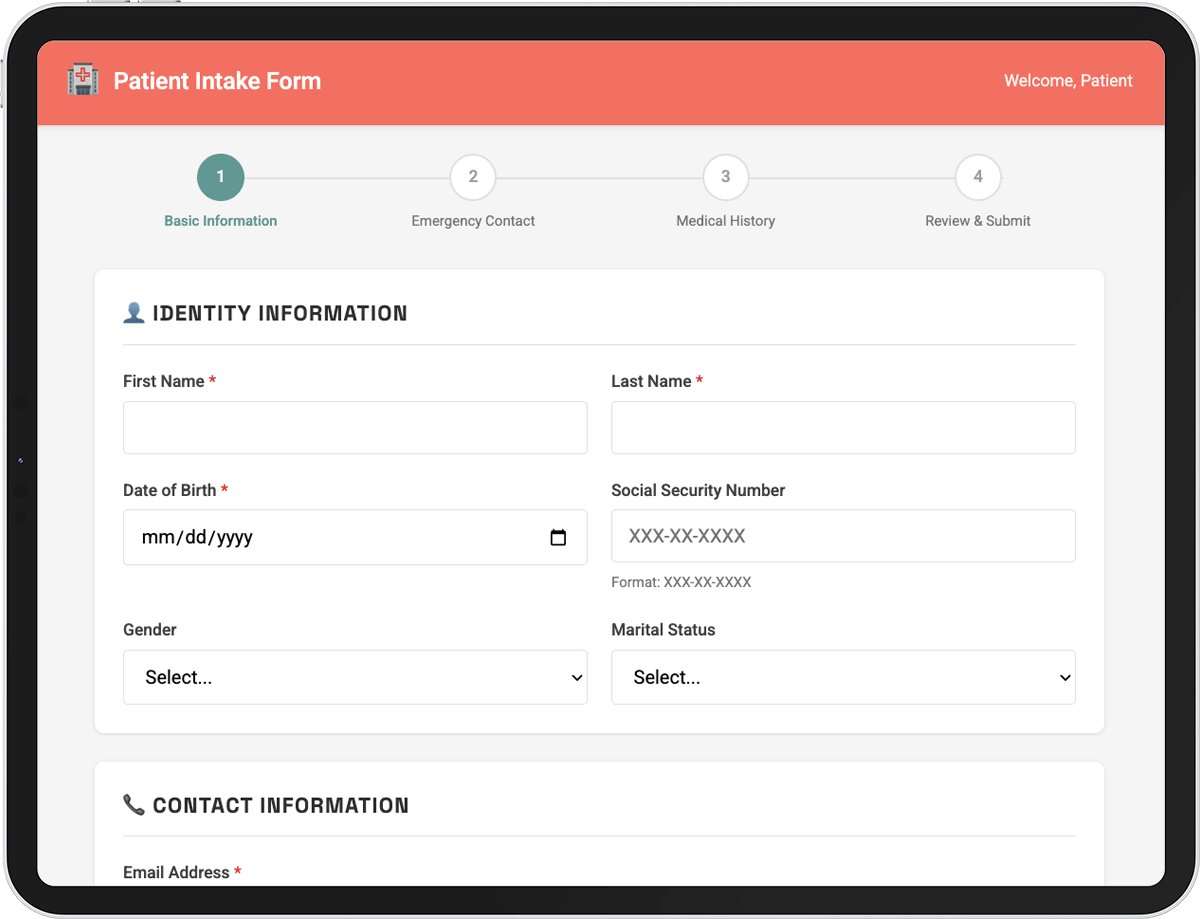Click the phone icon beside Contact Information
The height and width of the screenshot is (919, 1200).
pos(134,805)
